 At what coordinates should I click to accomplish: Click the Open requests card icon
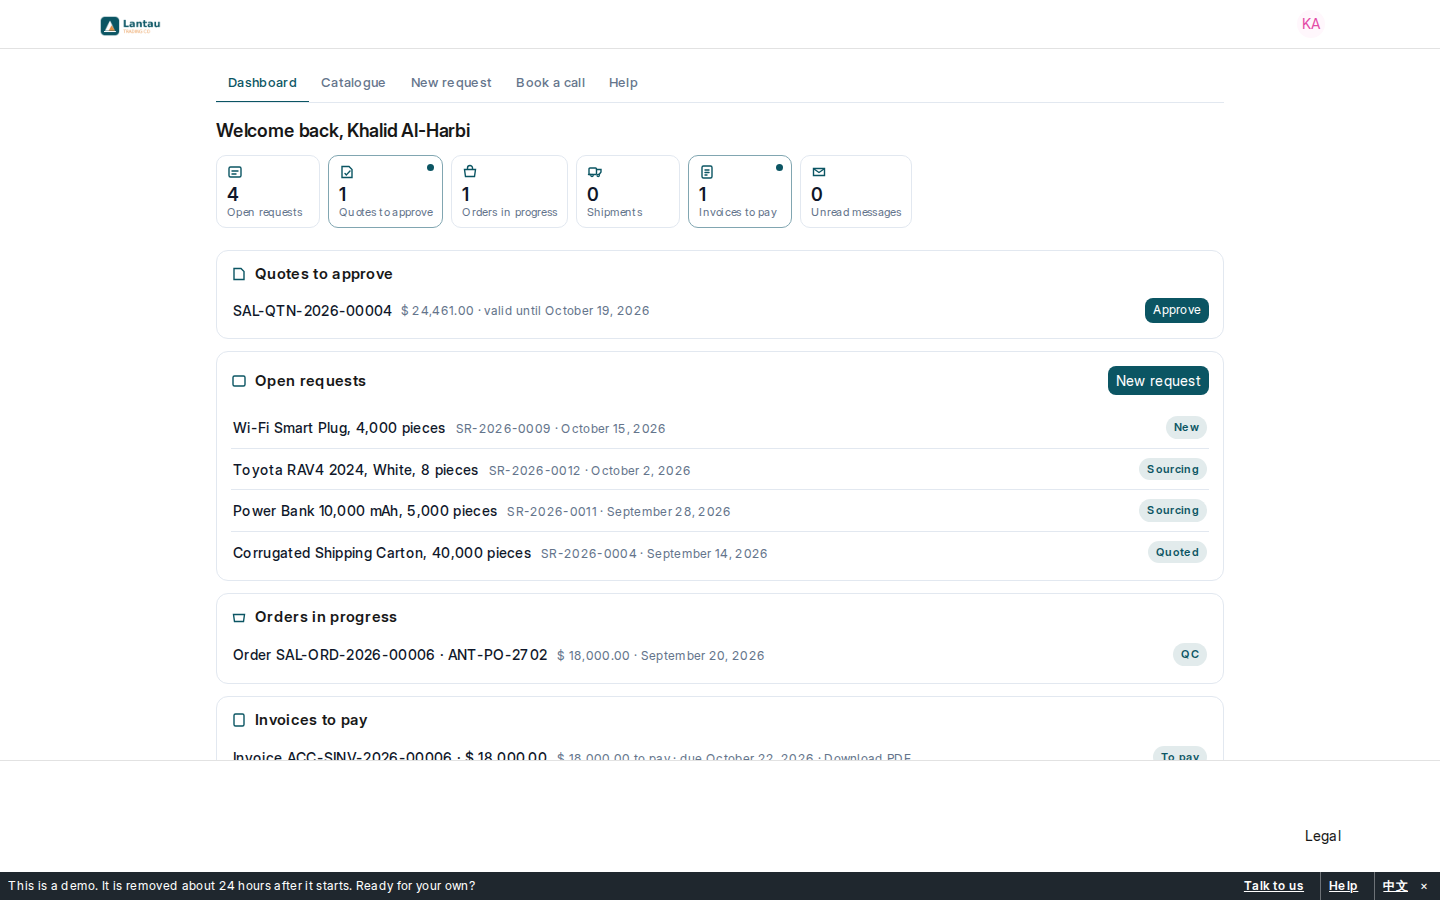(235, 172)
